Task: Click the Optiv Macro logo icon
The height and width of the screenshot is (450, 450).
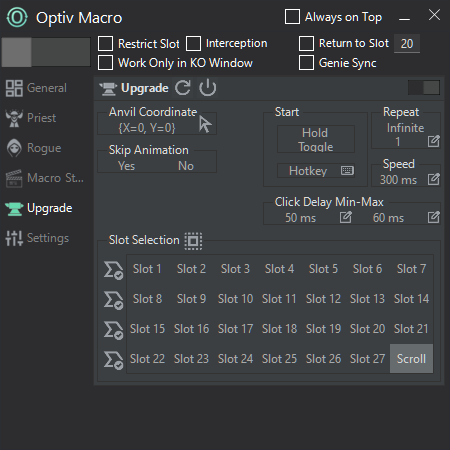Action: click(x=17, y=17)
